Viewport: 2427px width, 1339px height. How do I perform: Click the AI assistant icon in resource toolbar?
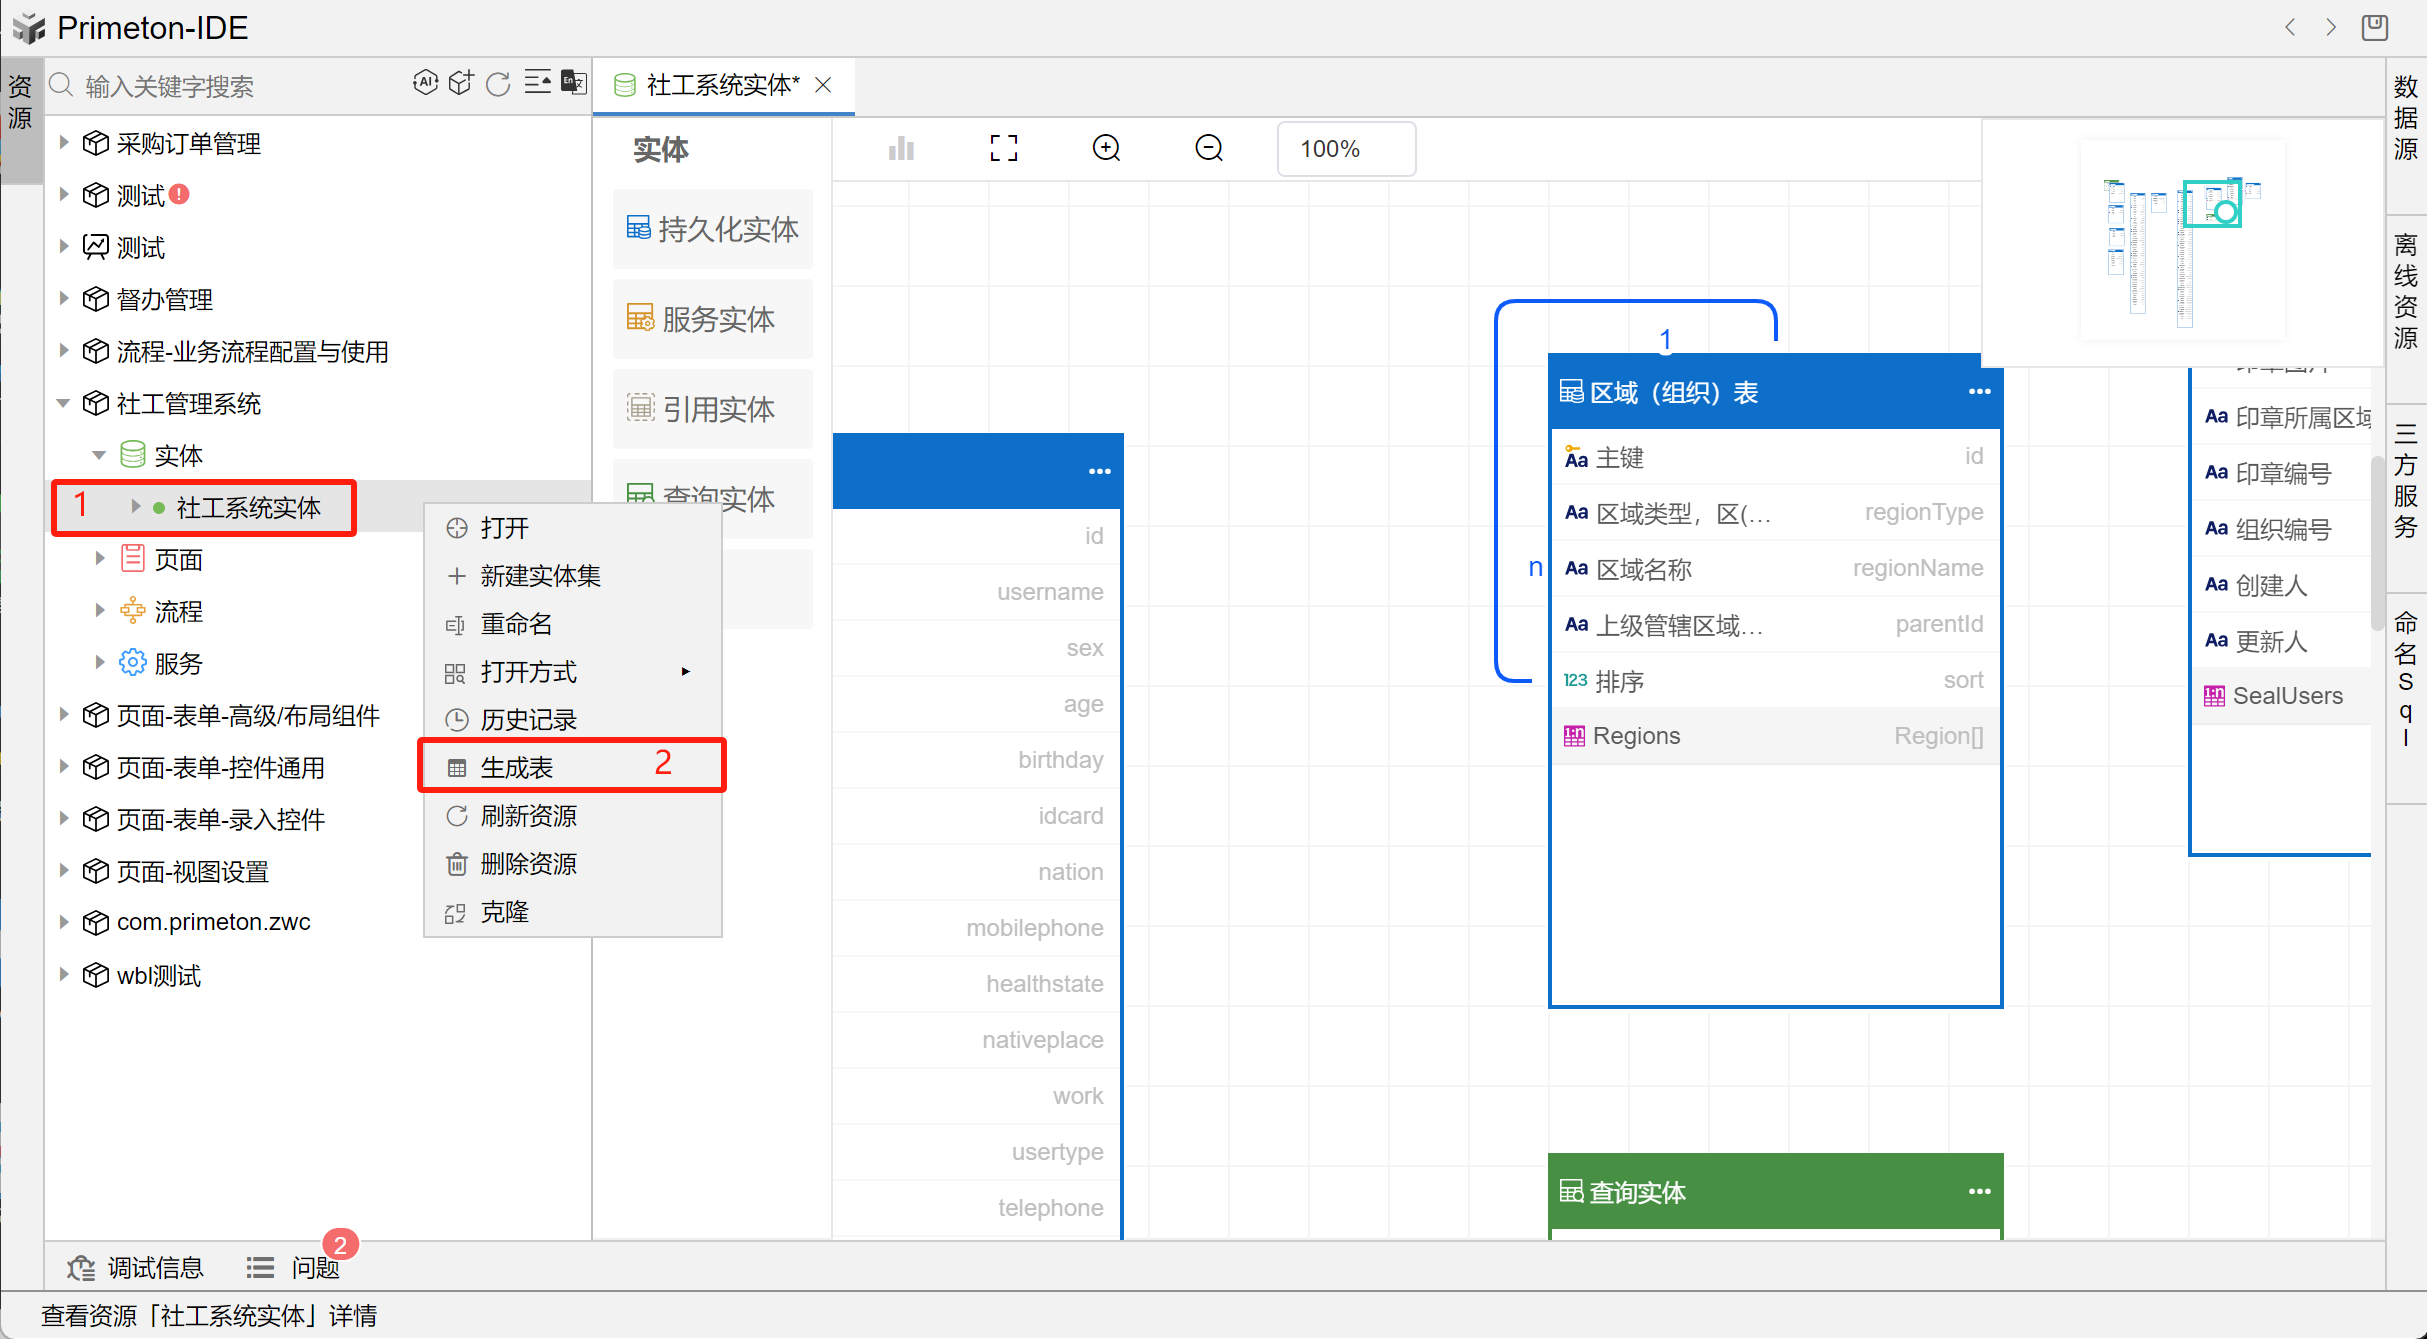pos(425,83)
